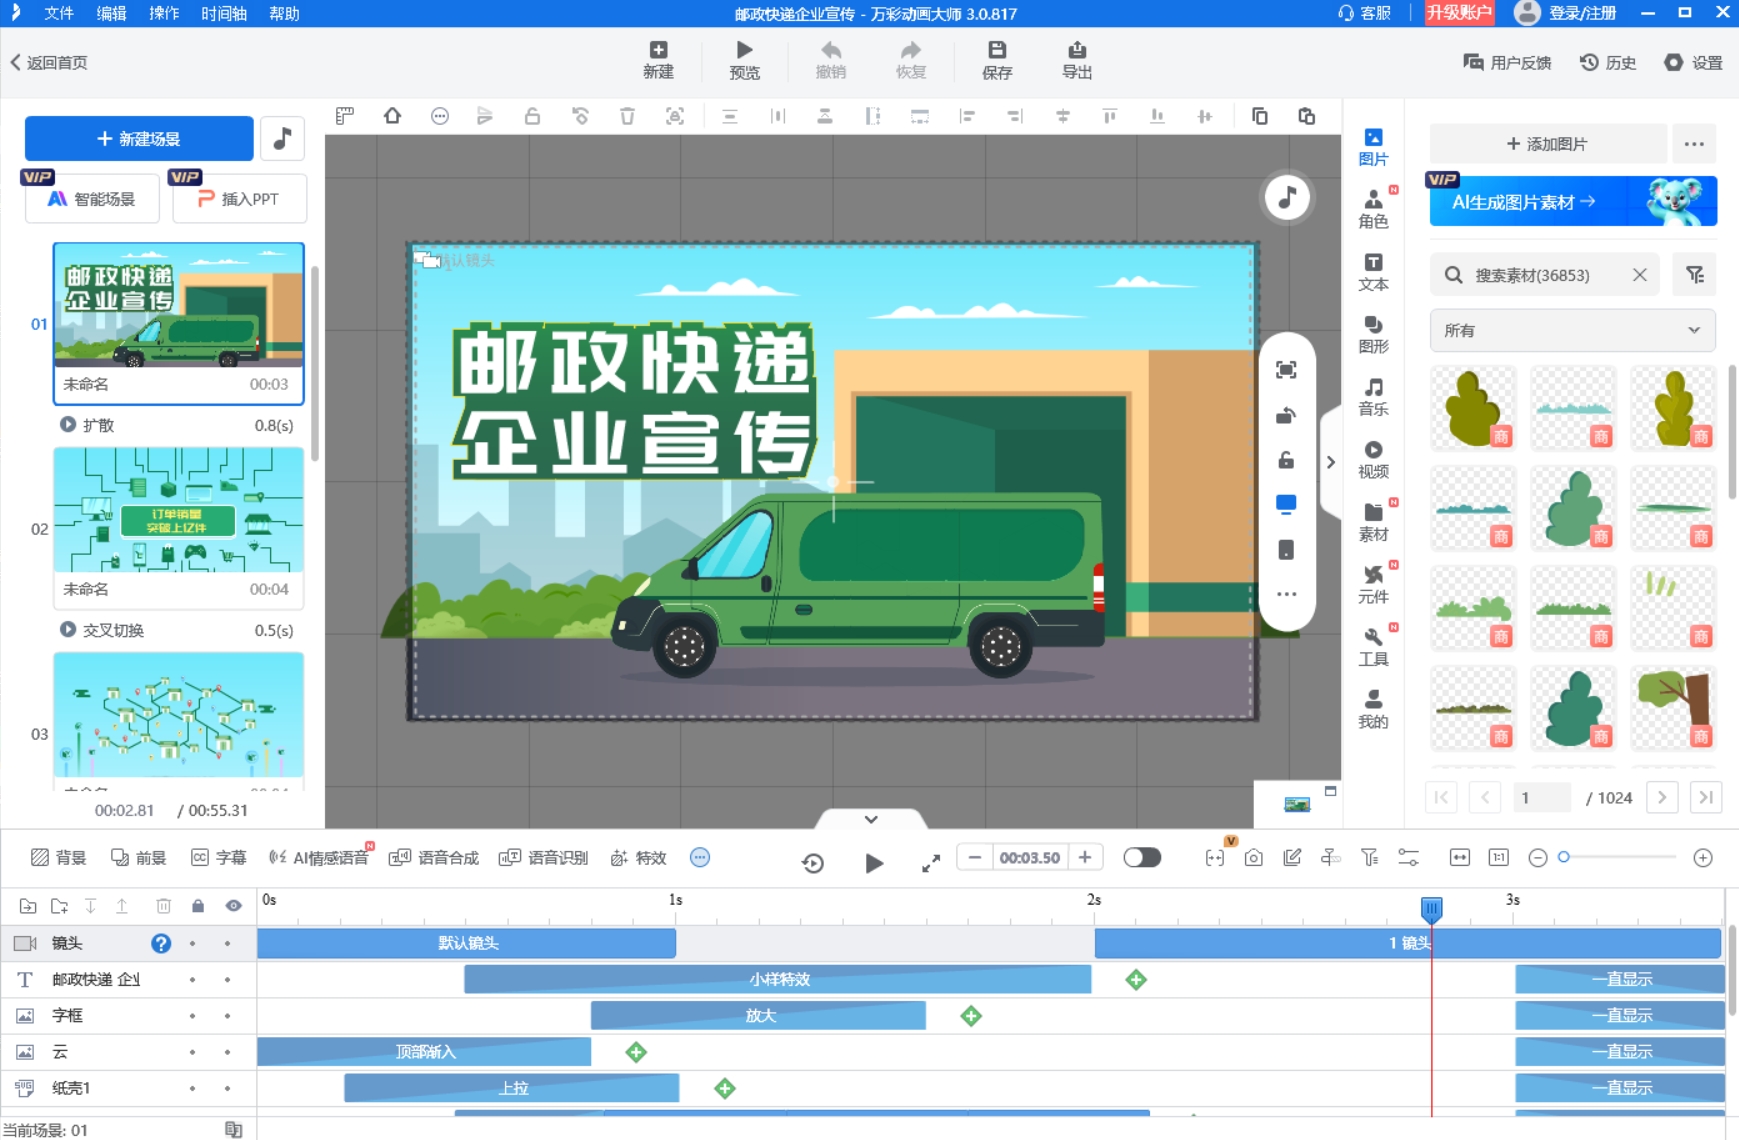The height and width of the screenshot is (1140, 1739).
Task: Open the 视频 video panel
Action: pos(1373,459)
